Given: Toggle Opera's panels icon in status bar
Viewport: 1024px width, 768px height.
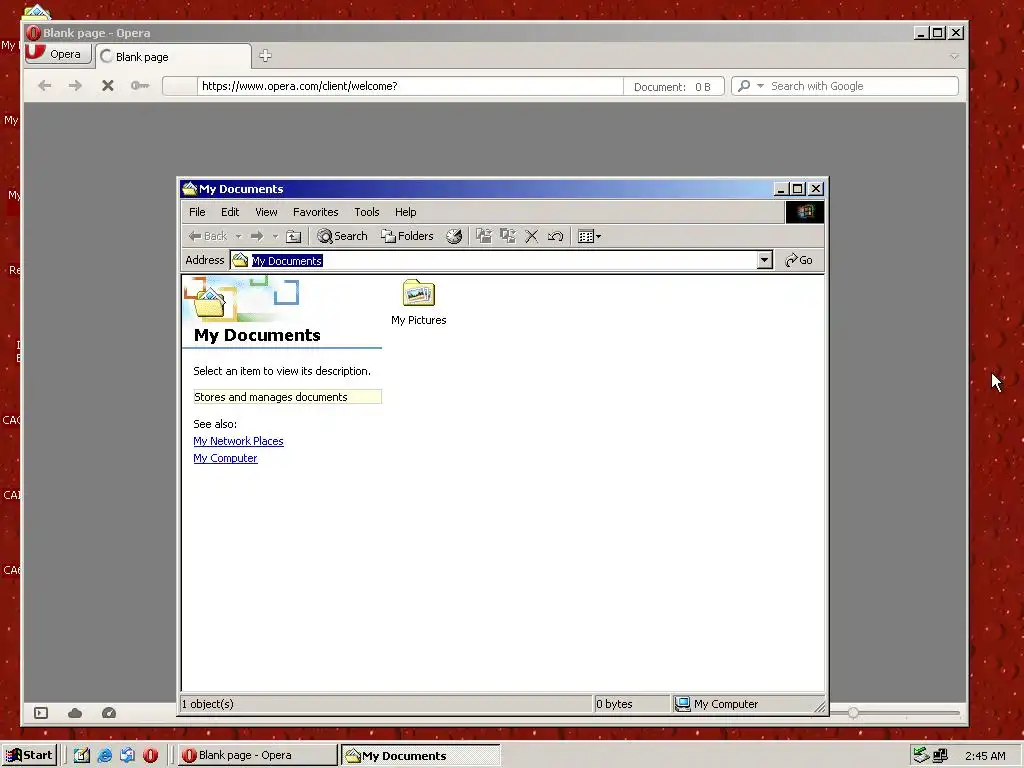Looking at the screenshot, I should click(x=41, y=713).
